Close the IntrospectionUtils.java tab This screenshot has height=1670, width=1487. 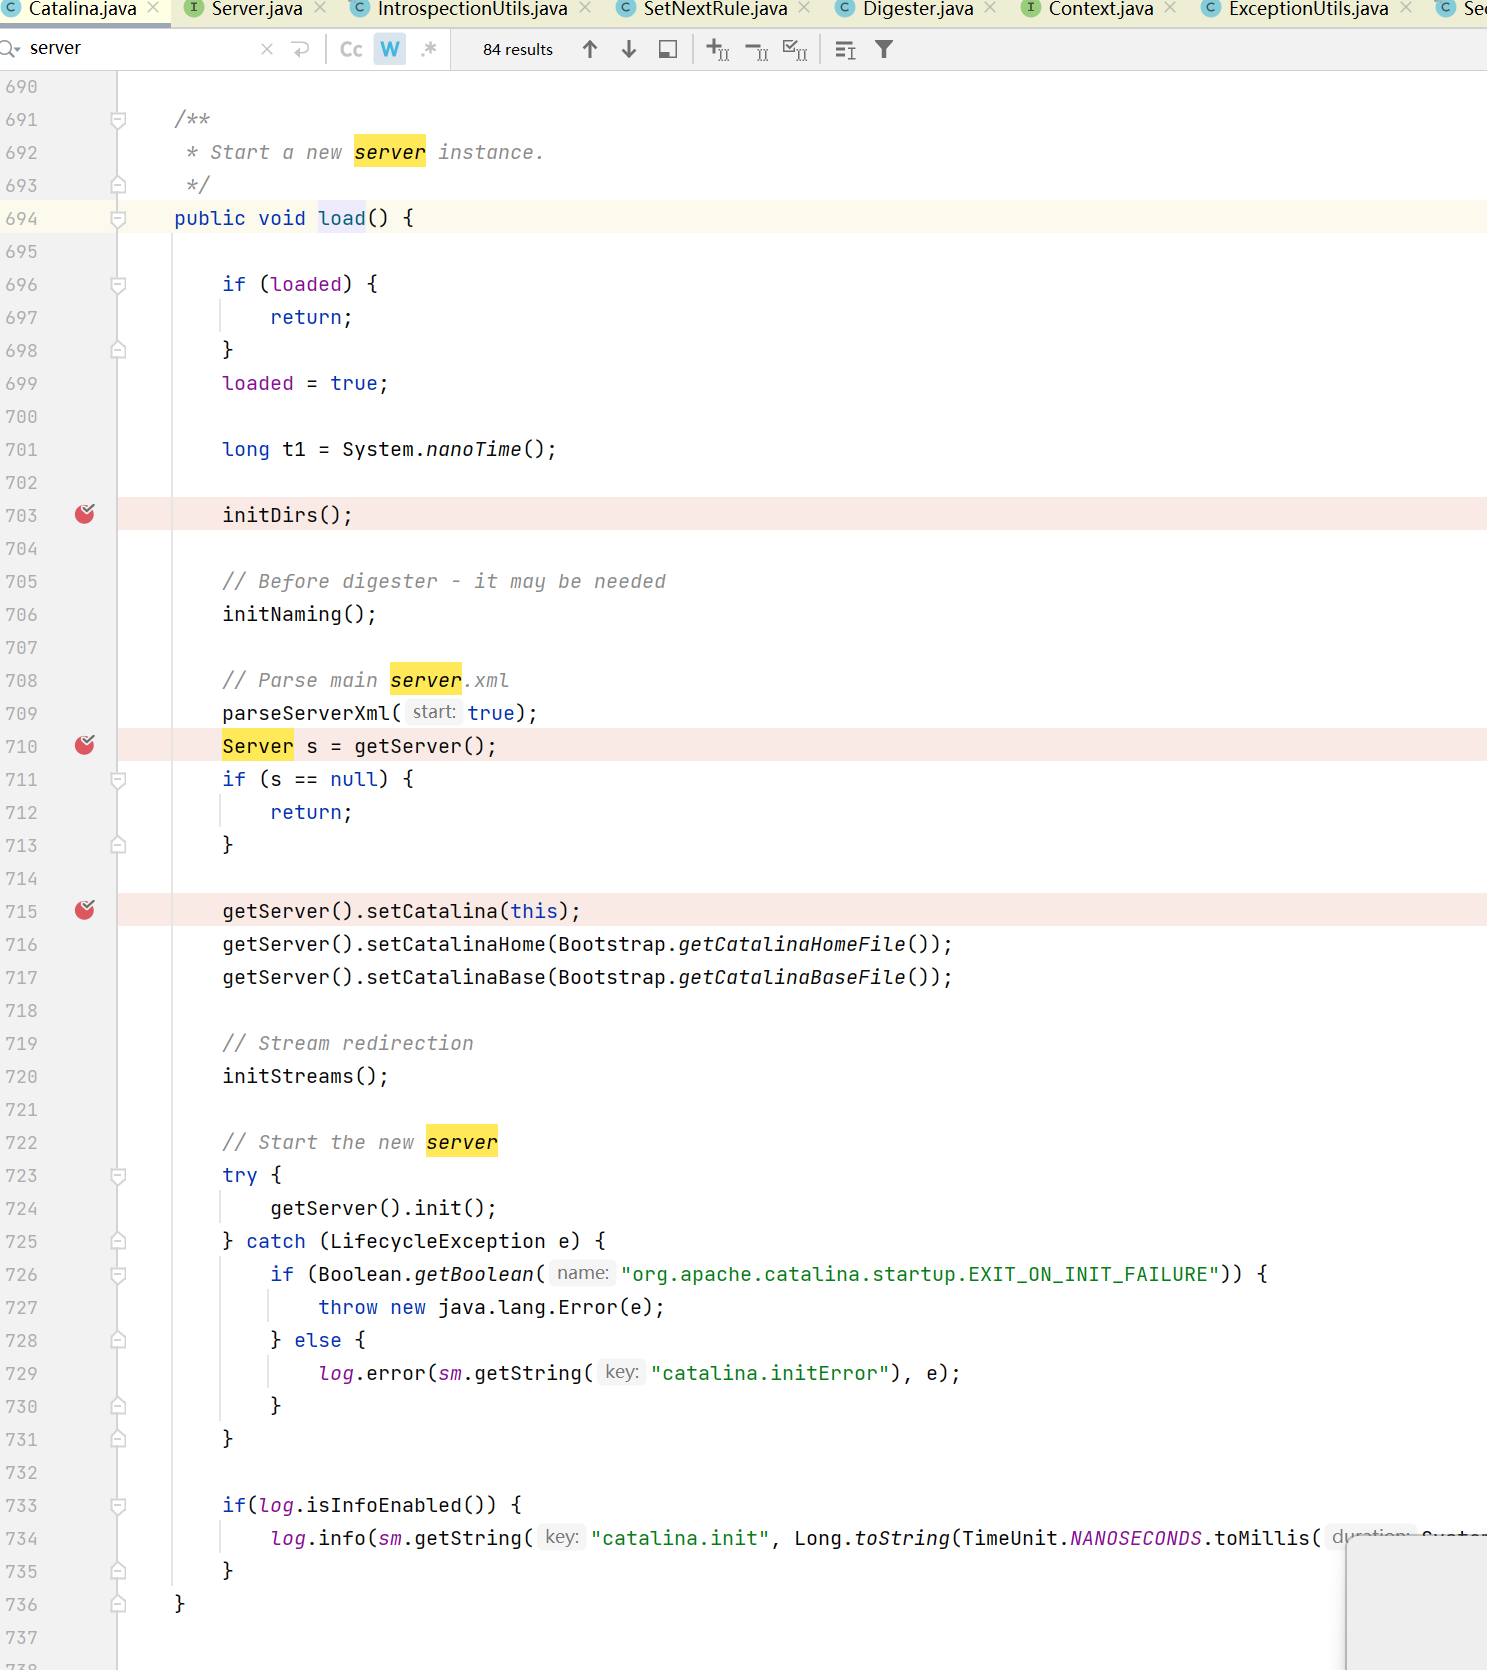pyautogui.click(x=585, y=8)
